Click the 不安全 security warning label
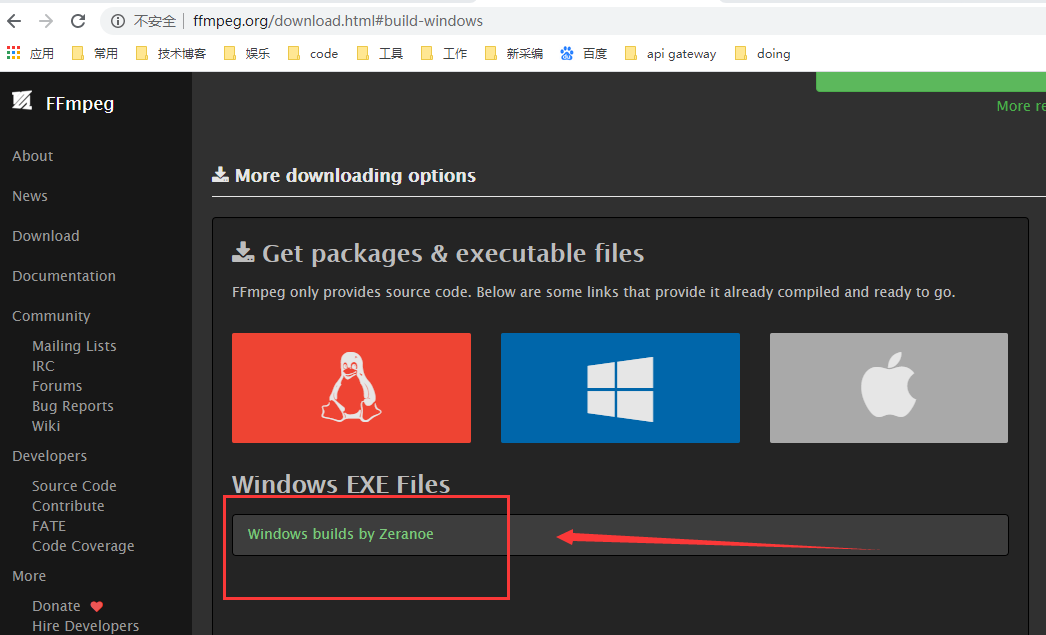The height and width of the screenshot is (635, 1046). (154, 21)
